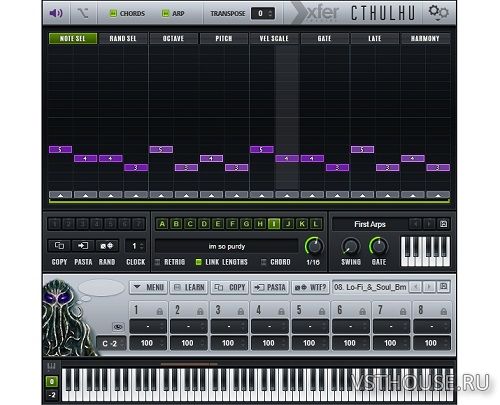Image resolution: width=500 pixels, height=405 pixels.
Task: Click the -2 keyboard octave button
Action: 52,395
